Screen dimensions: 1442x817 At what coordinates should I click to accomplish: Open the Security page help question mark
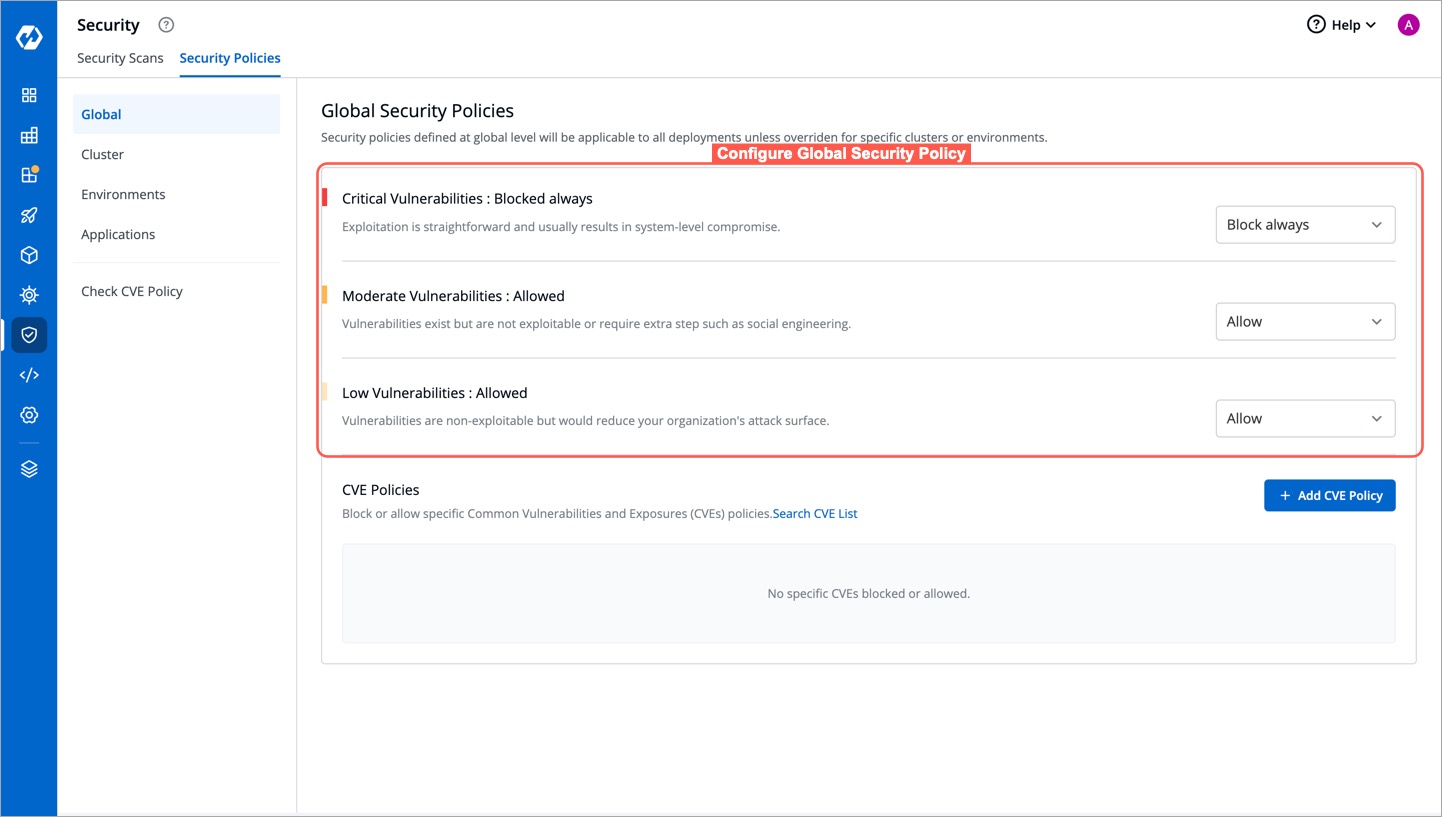point(165,24)
